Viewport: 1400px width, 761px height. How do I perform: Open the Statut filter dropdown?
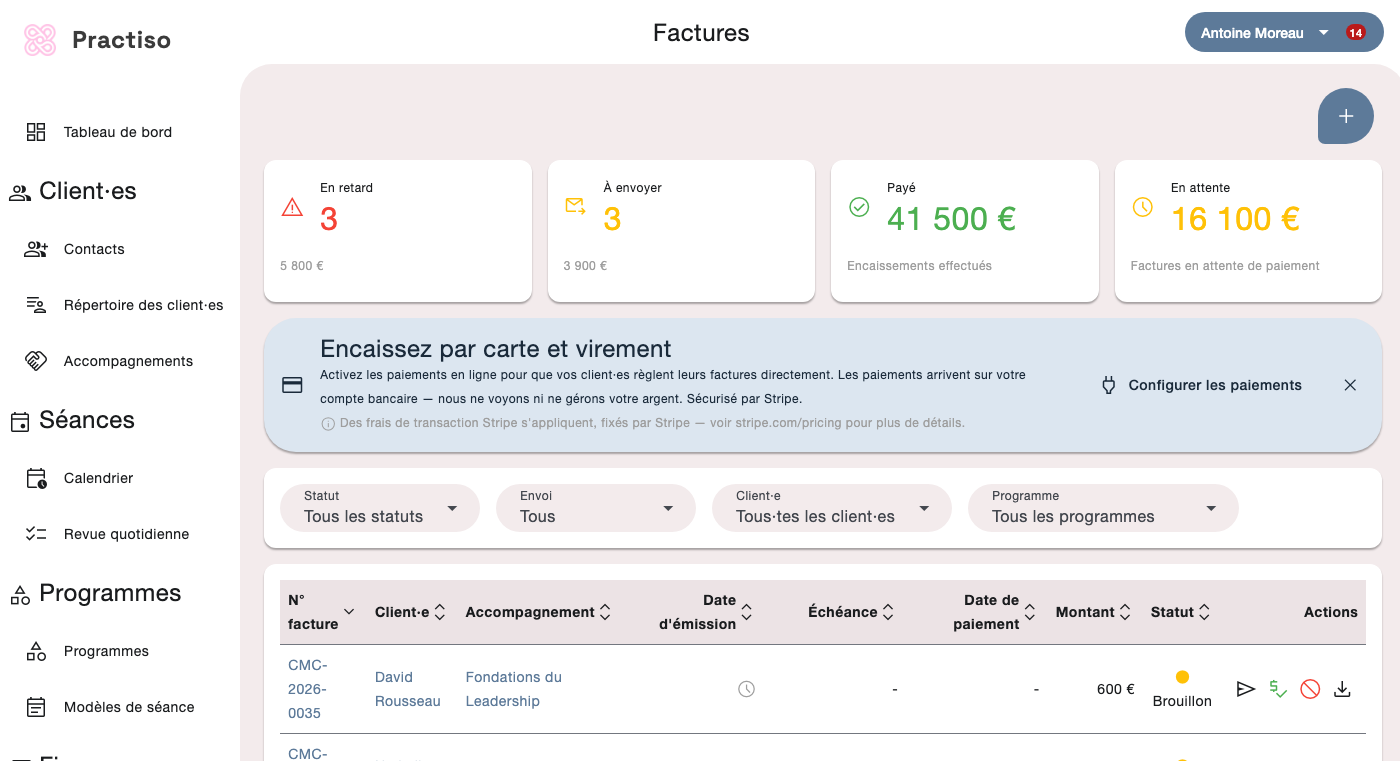pyautogui.click(x=380, y=508)
